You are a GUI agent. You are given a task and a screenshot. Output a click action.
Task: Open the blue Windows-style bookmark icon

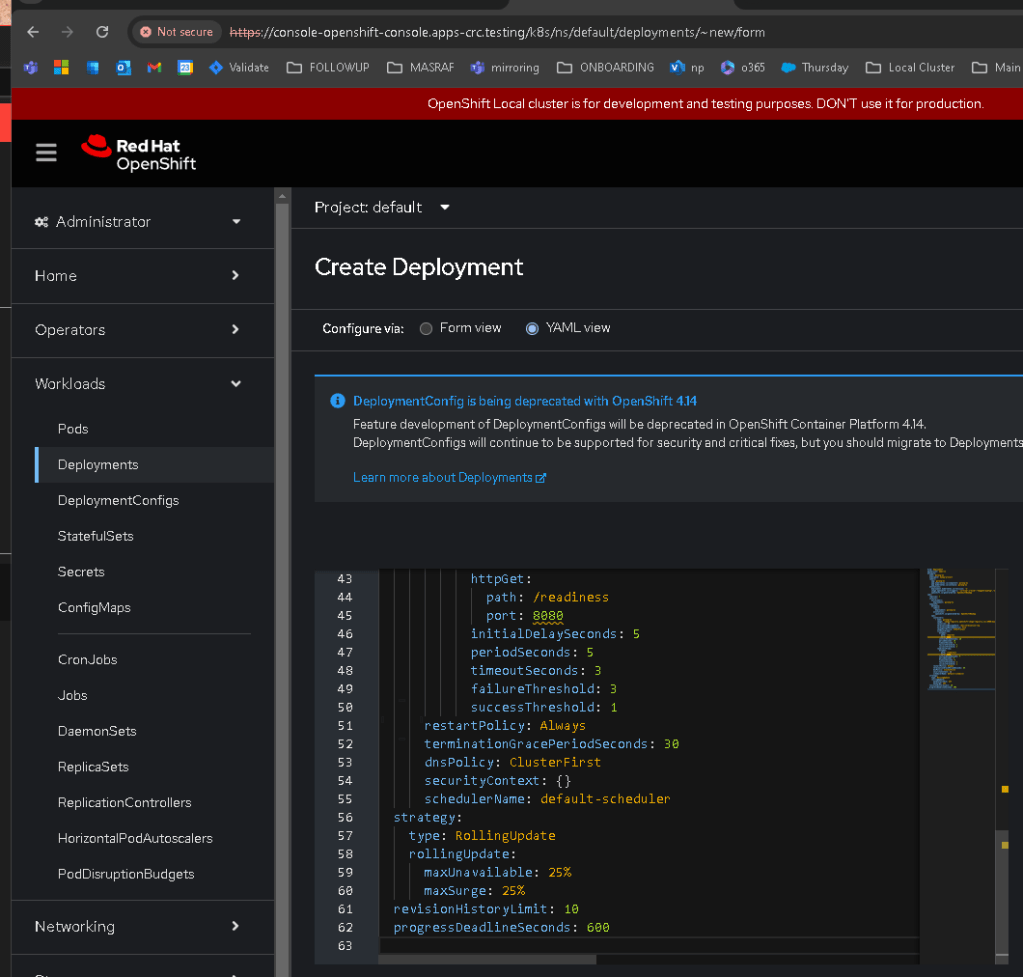click(93, 67)
